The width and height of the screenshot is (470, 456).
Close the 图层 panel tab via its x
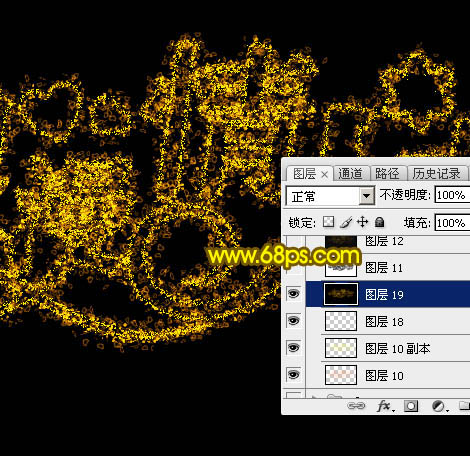[x=324, y=174]
